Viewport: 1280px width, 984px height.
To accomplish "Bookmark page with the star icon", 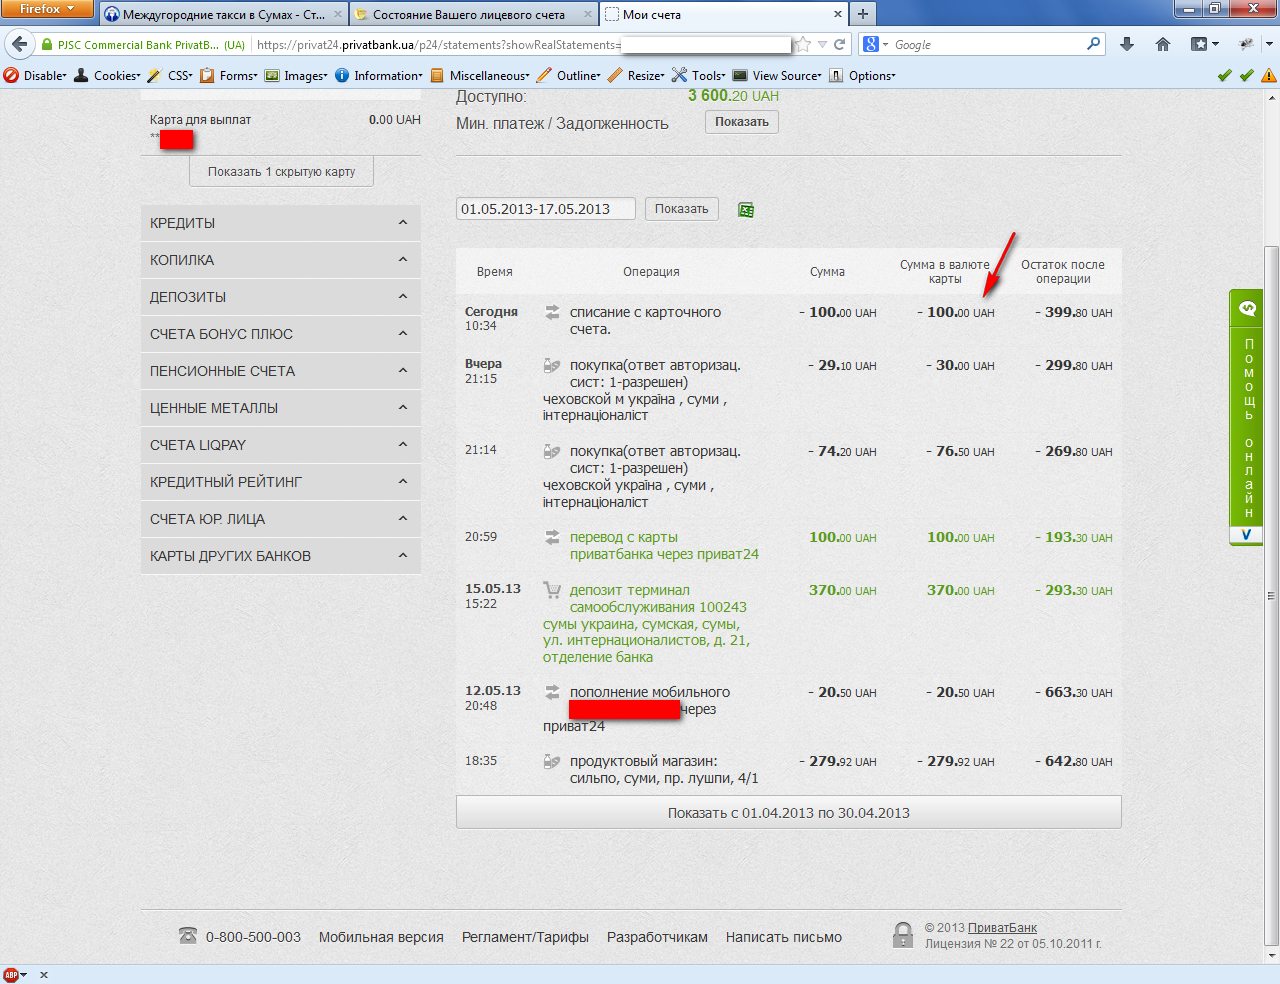I will point(803,45).
